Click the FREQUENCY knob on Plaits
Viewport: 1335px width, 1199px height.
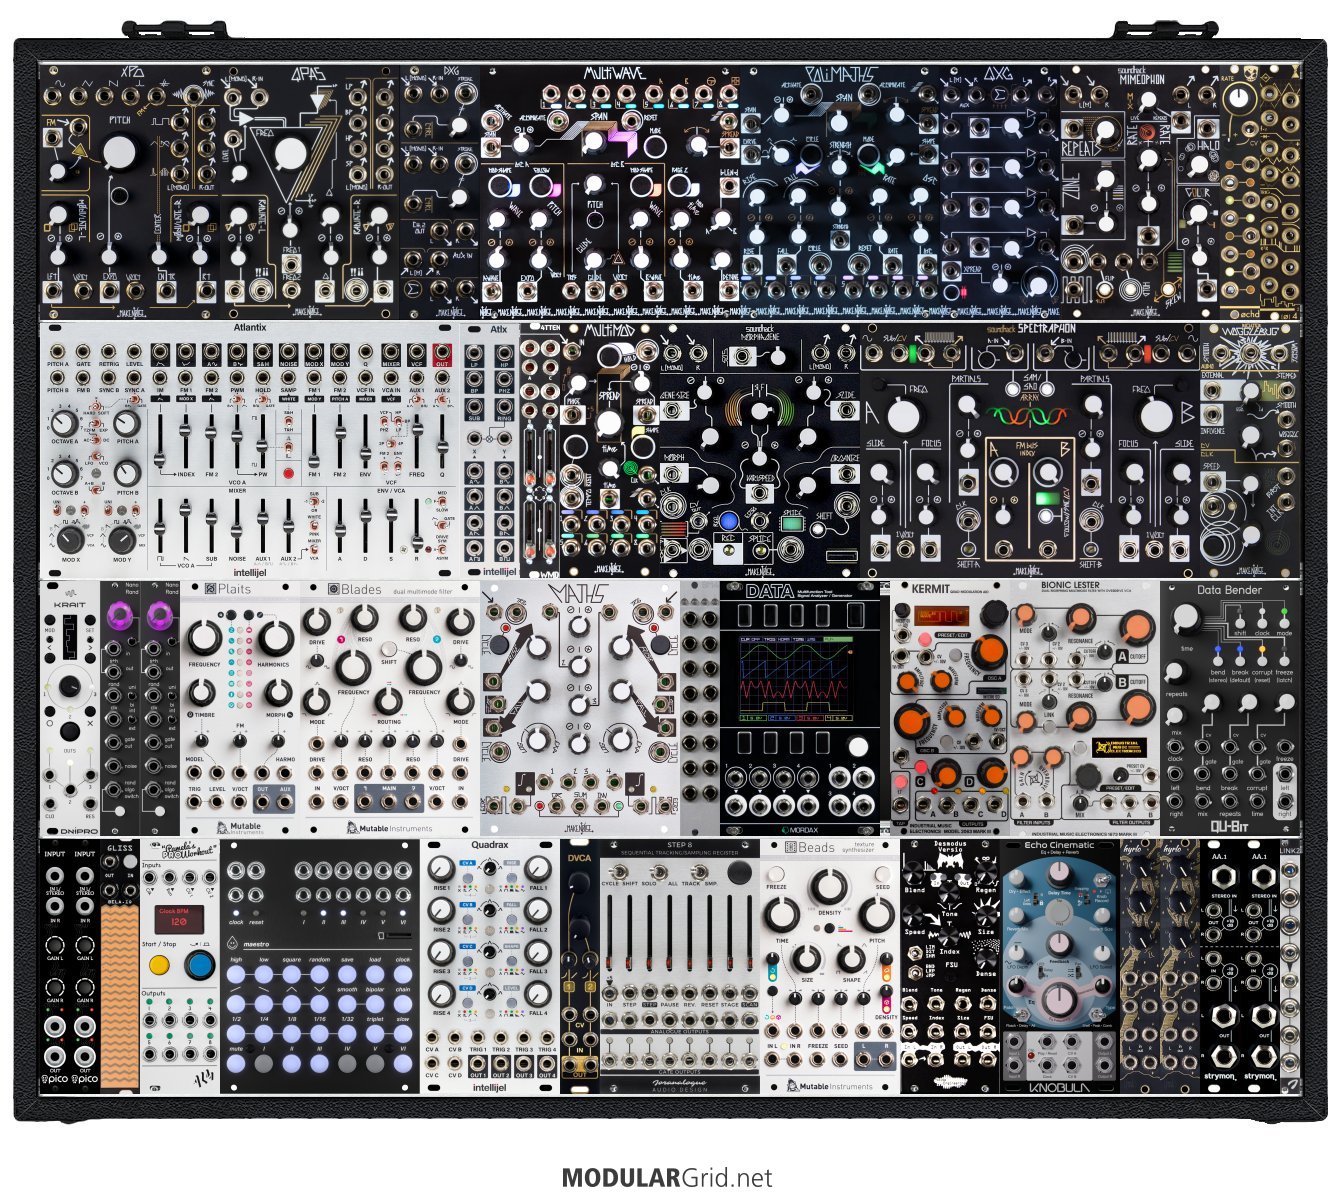(x=204, y=637)
